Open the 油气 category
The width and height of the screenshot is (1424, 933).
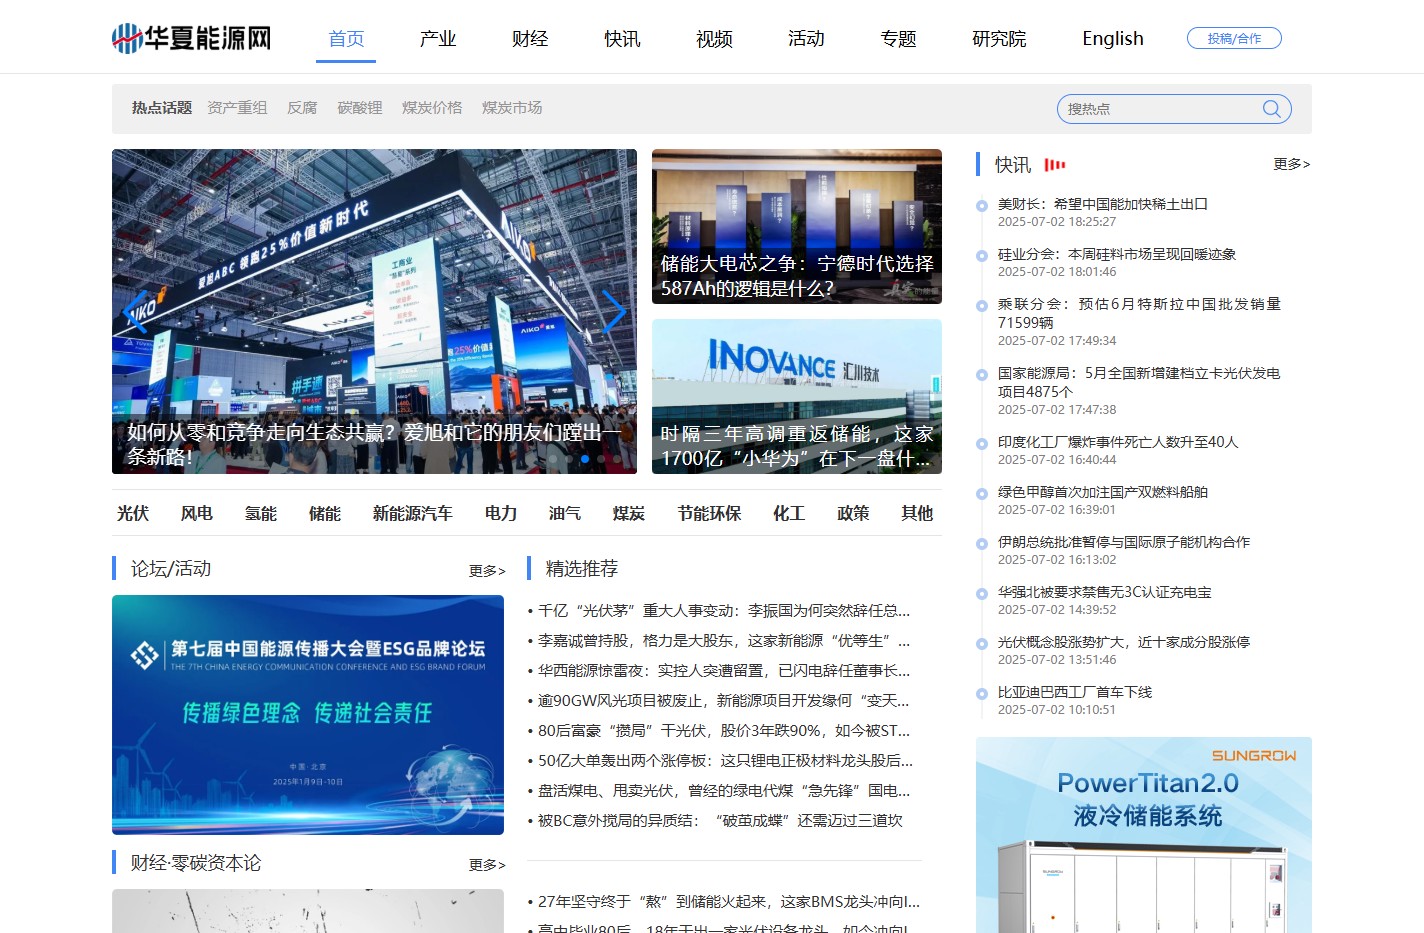[x=565, y=513]
